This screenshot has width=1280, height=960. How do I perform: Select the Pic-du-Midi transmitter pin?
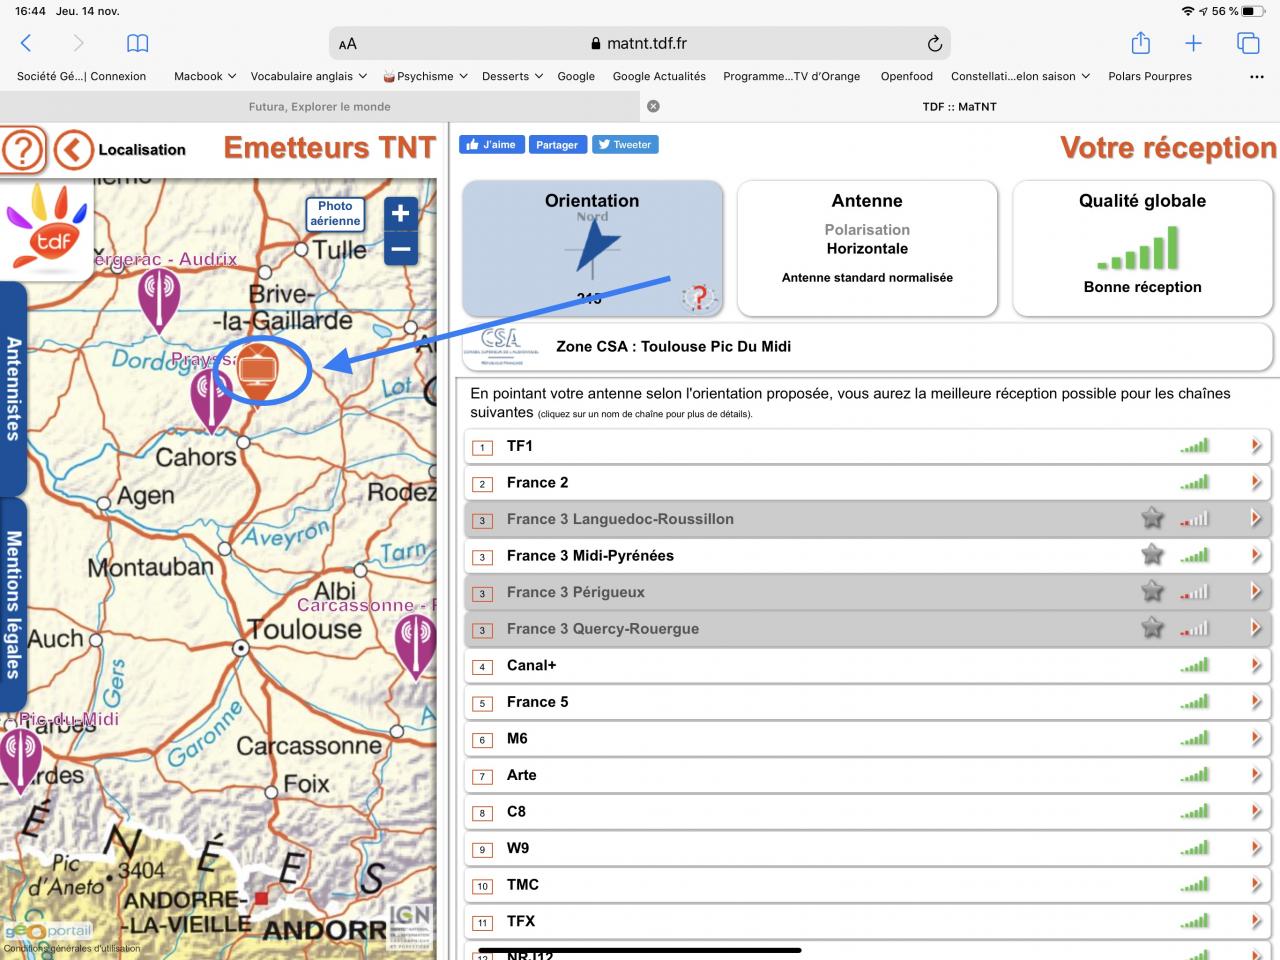click(20, 760)
